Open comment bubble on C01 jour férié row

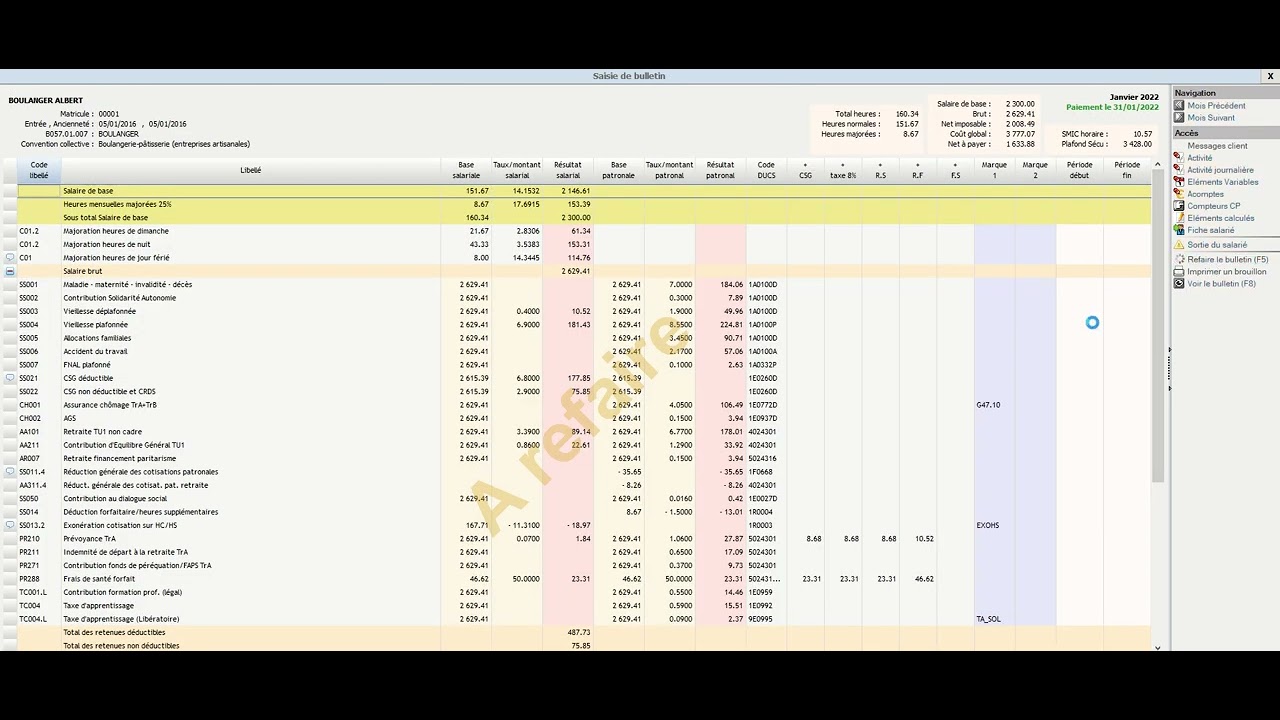pyautogui.click(x=10, y=258)
